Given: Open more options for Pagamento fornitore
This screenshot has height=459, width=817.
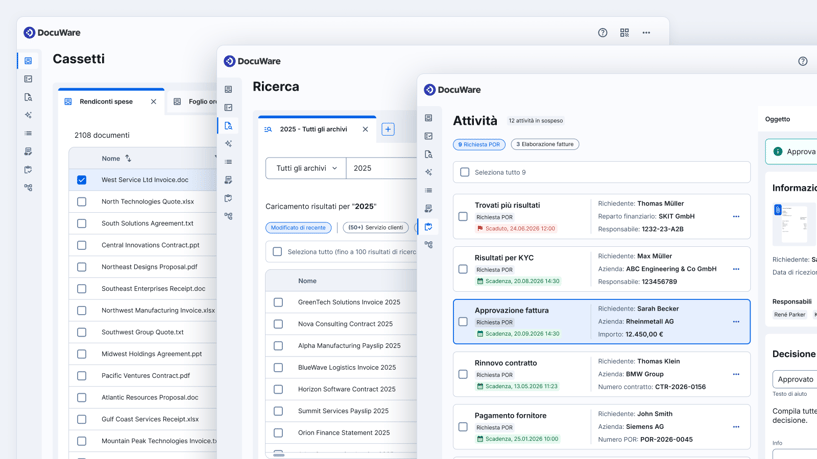Looking at the screenshot, I should tap(736, 427).
